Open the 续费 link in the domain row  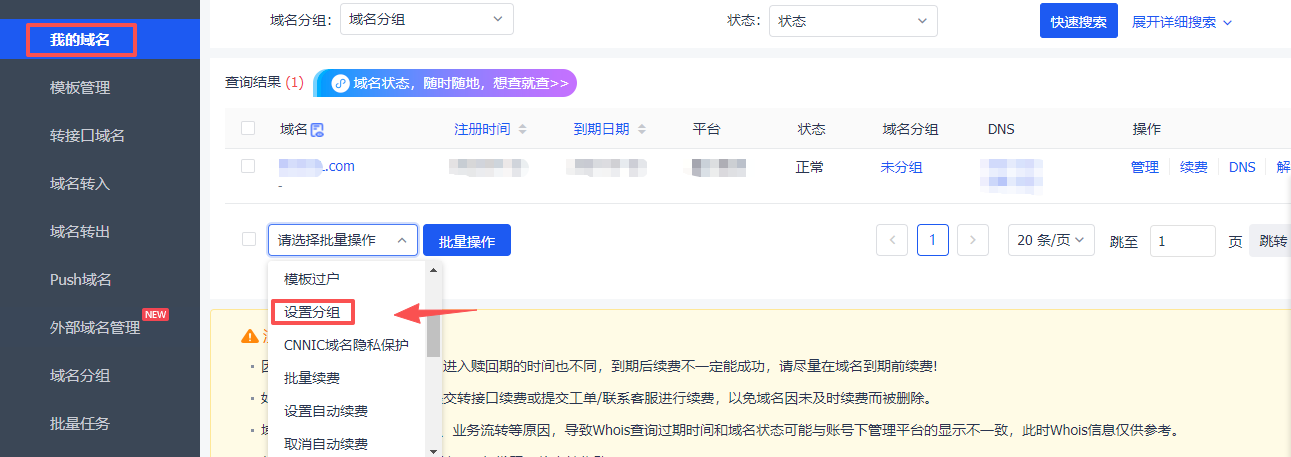[1194, 167]
